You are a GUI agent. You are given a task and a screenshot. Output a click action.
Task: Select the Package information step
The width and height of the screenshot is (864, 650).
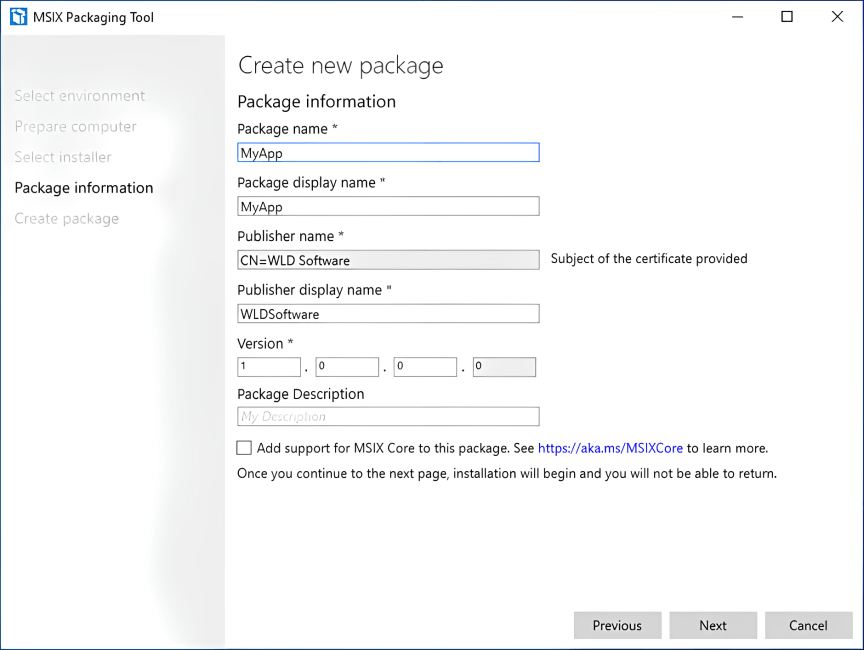click(84, 188)
